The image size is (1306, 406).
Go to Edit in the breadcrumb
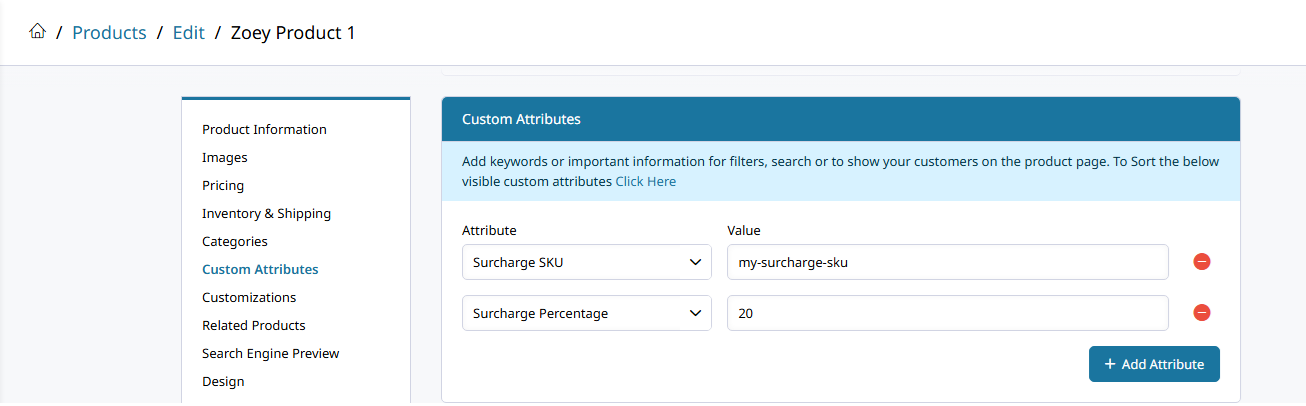188,33
